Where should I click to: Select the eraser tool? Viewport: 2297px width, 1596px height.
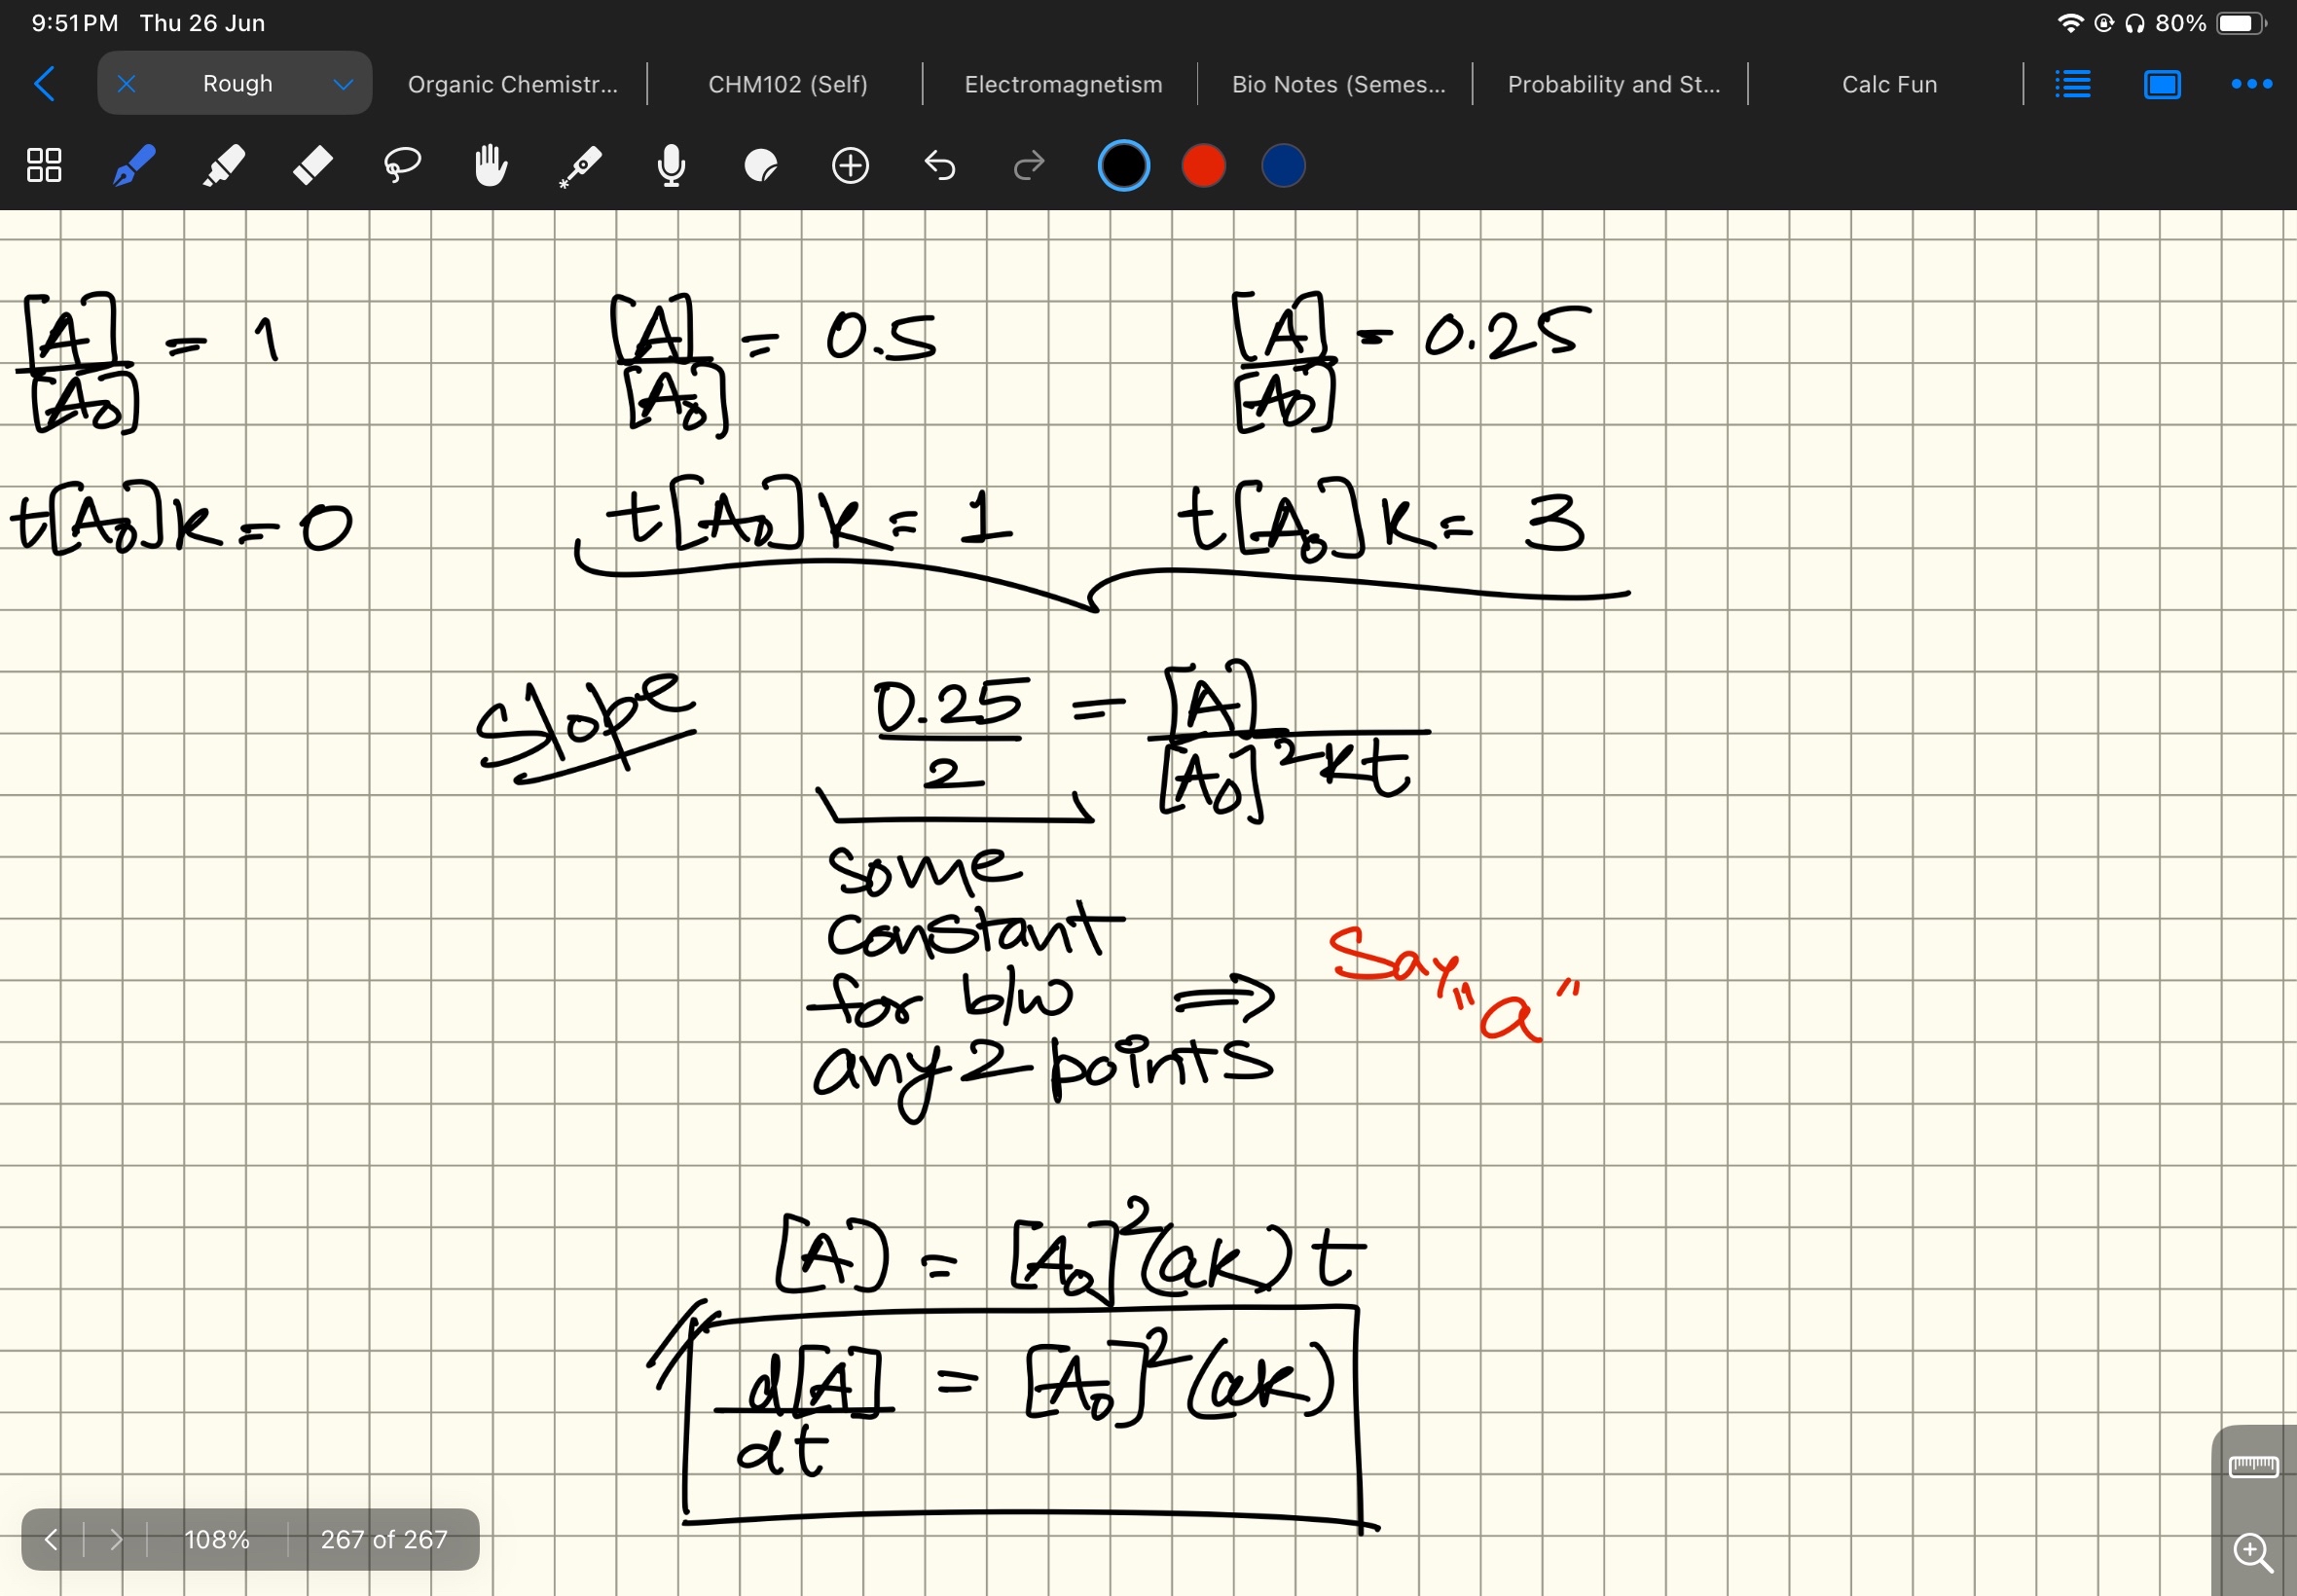[312, 165]
